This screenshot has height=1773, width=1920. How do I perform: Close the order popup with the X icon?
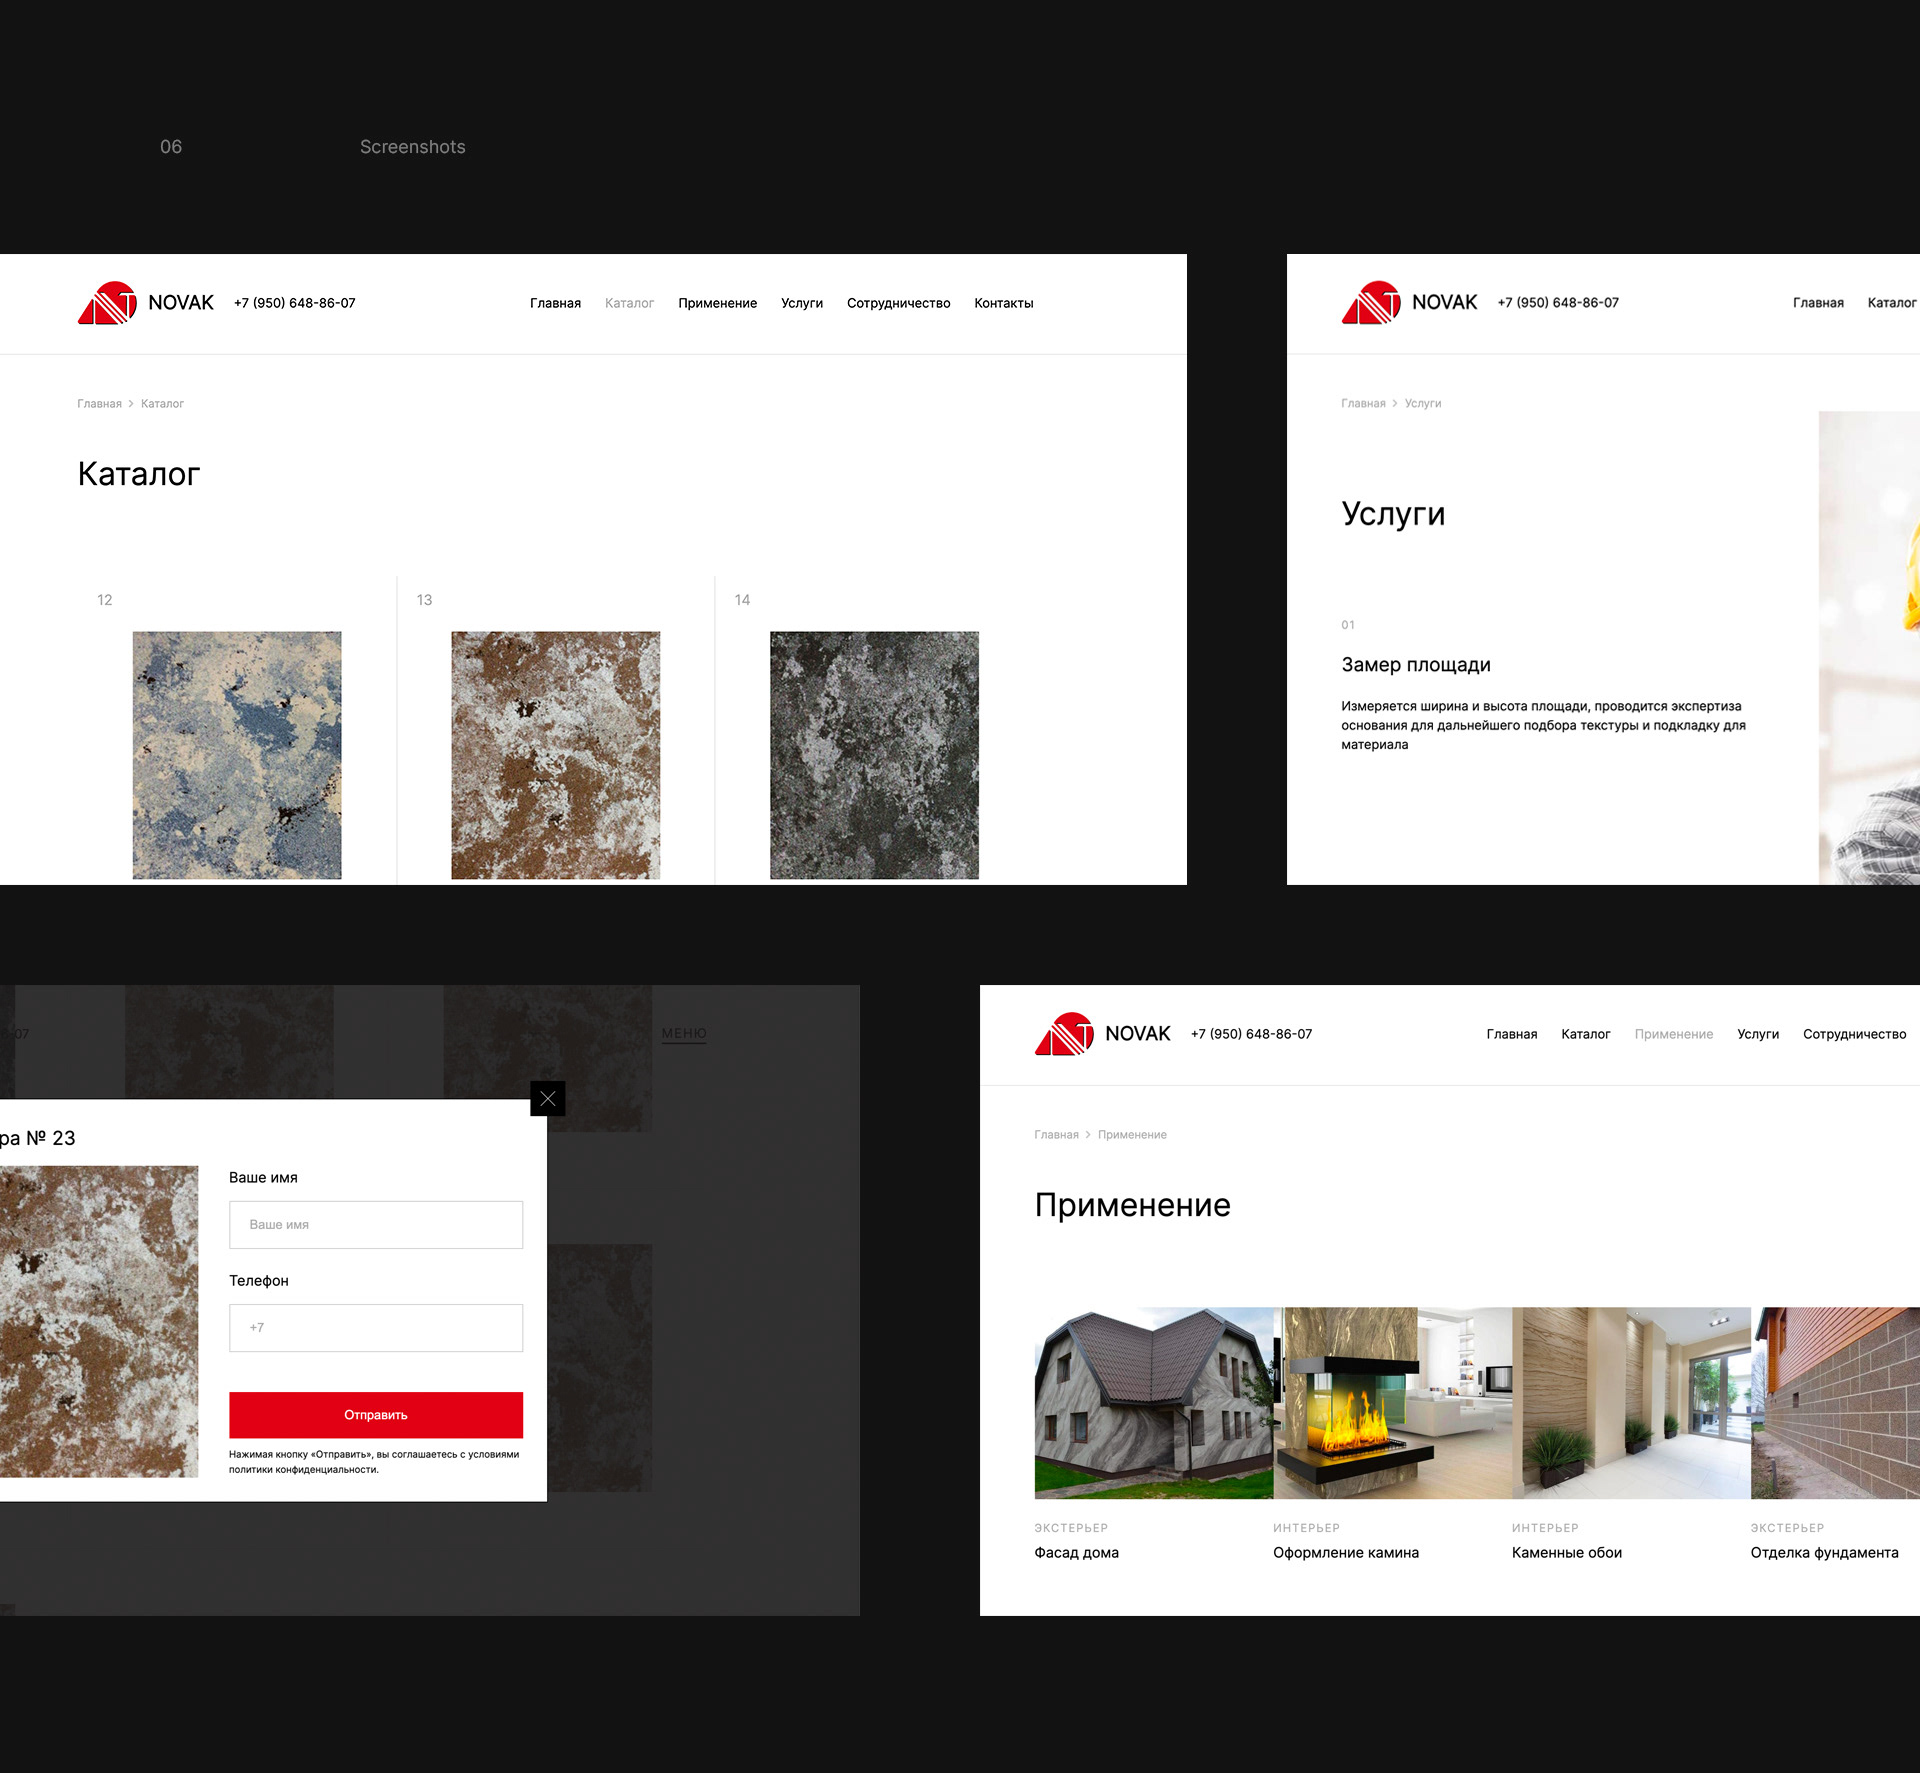tap(547, 1099)
